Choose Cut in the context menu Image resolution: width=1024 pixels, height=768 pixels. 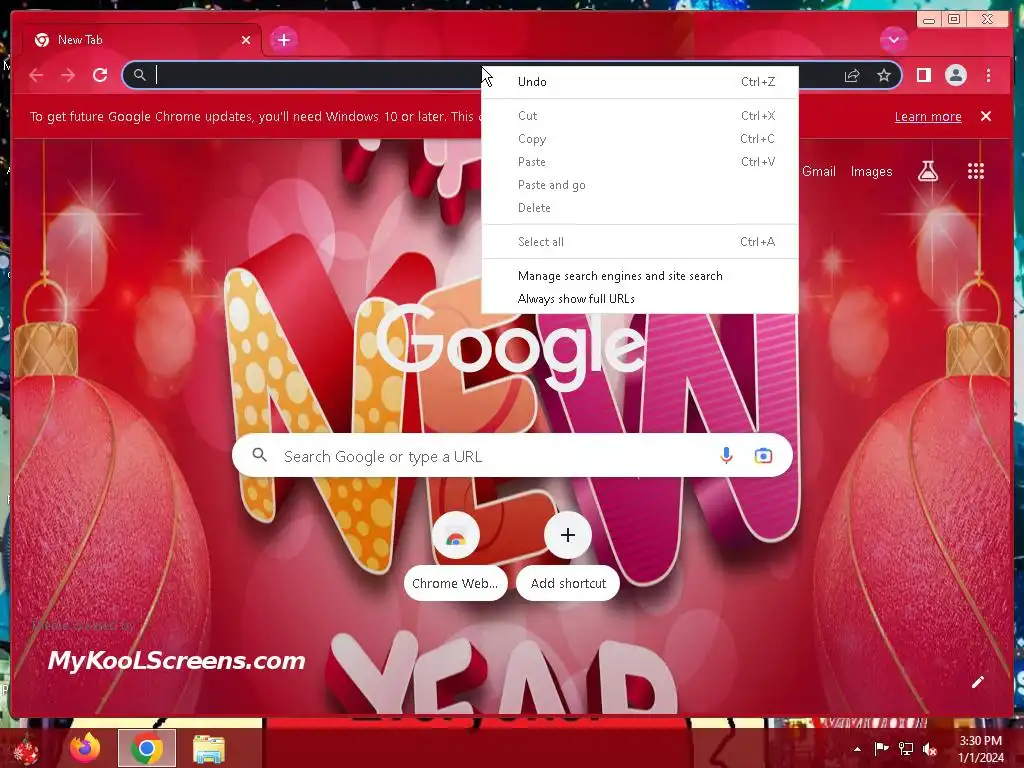(640, 116)
